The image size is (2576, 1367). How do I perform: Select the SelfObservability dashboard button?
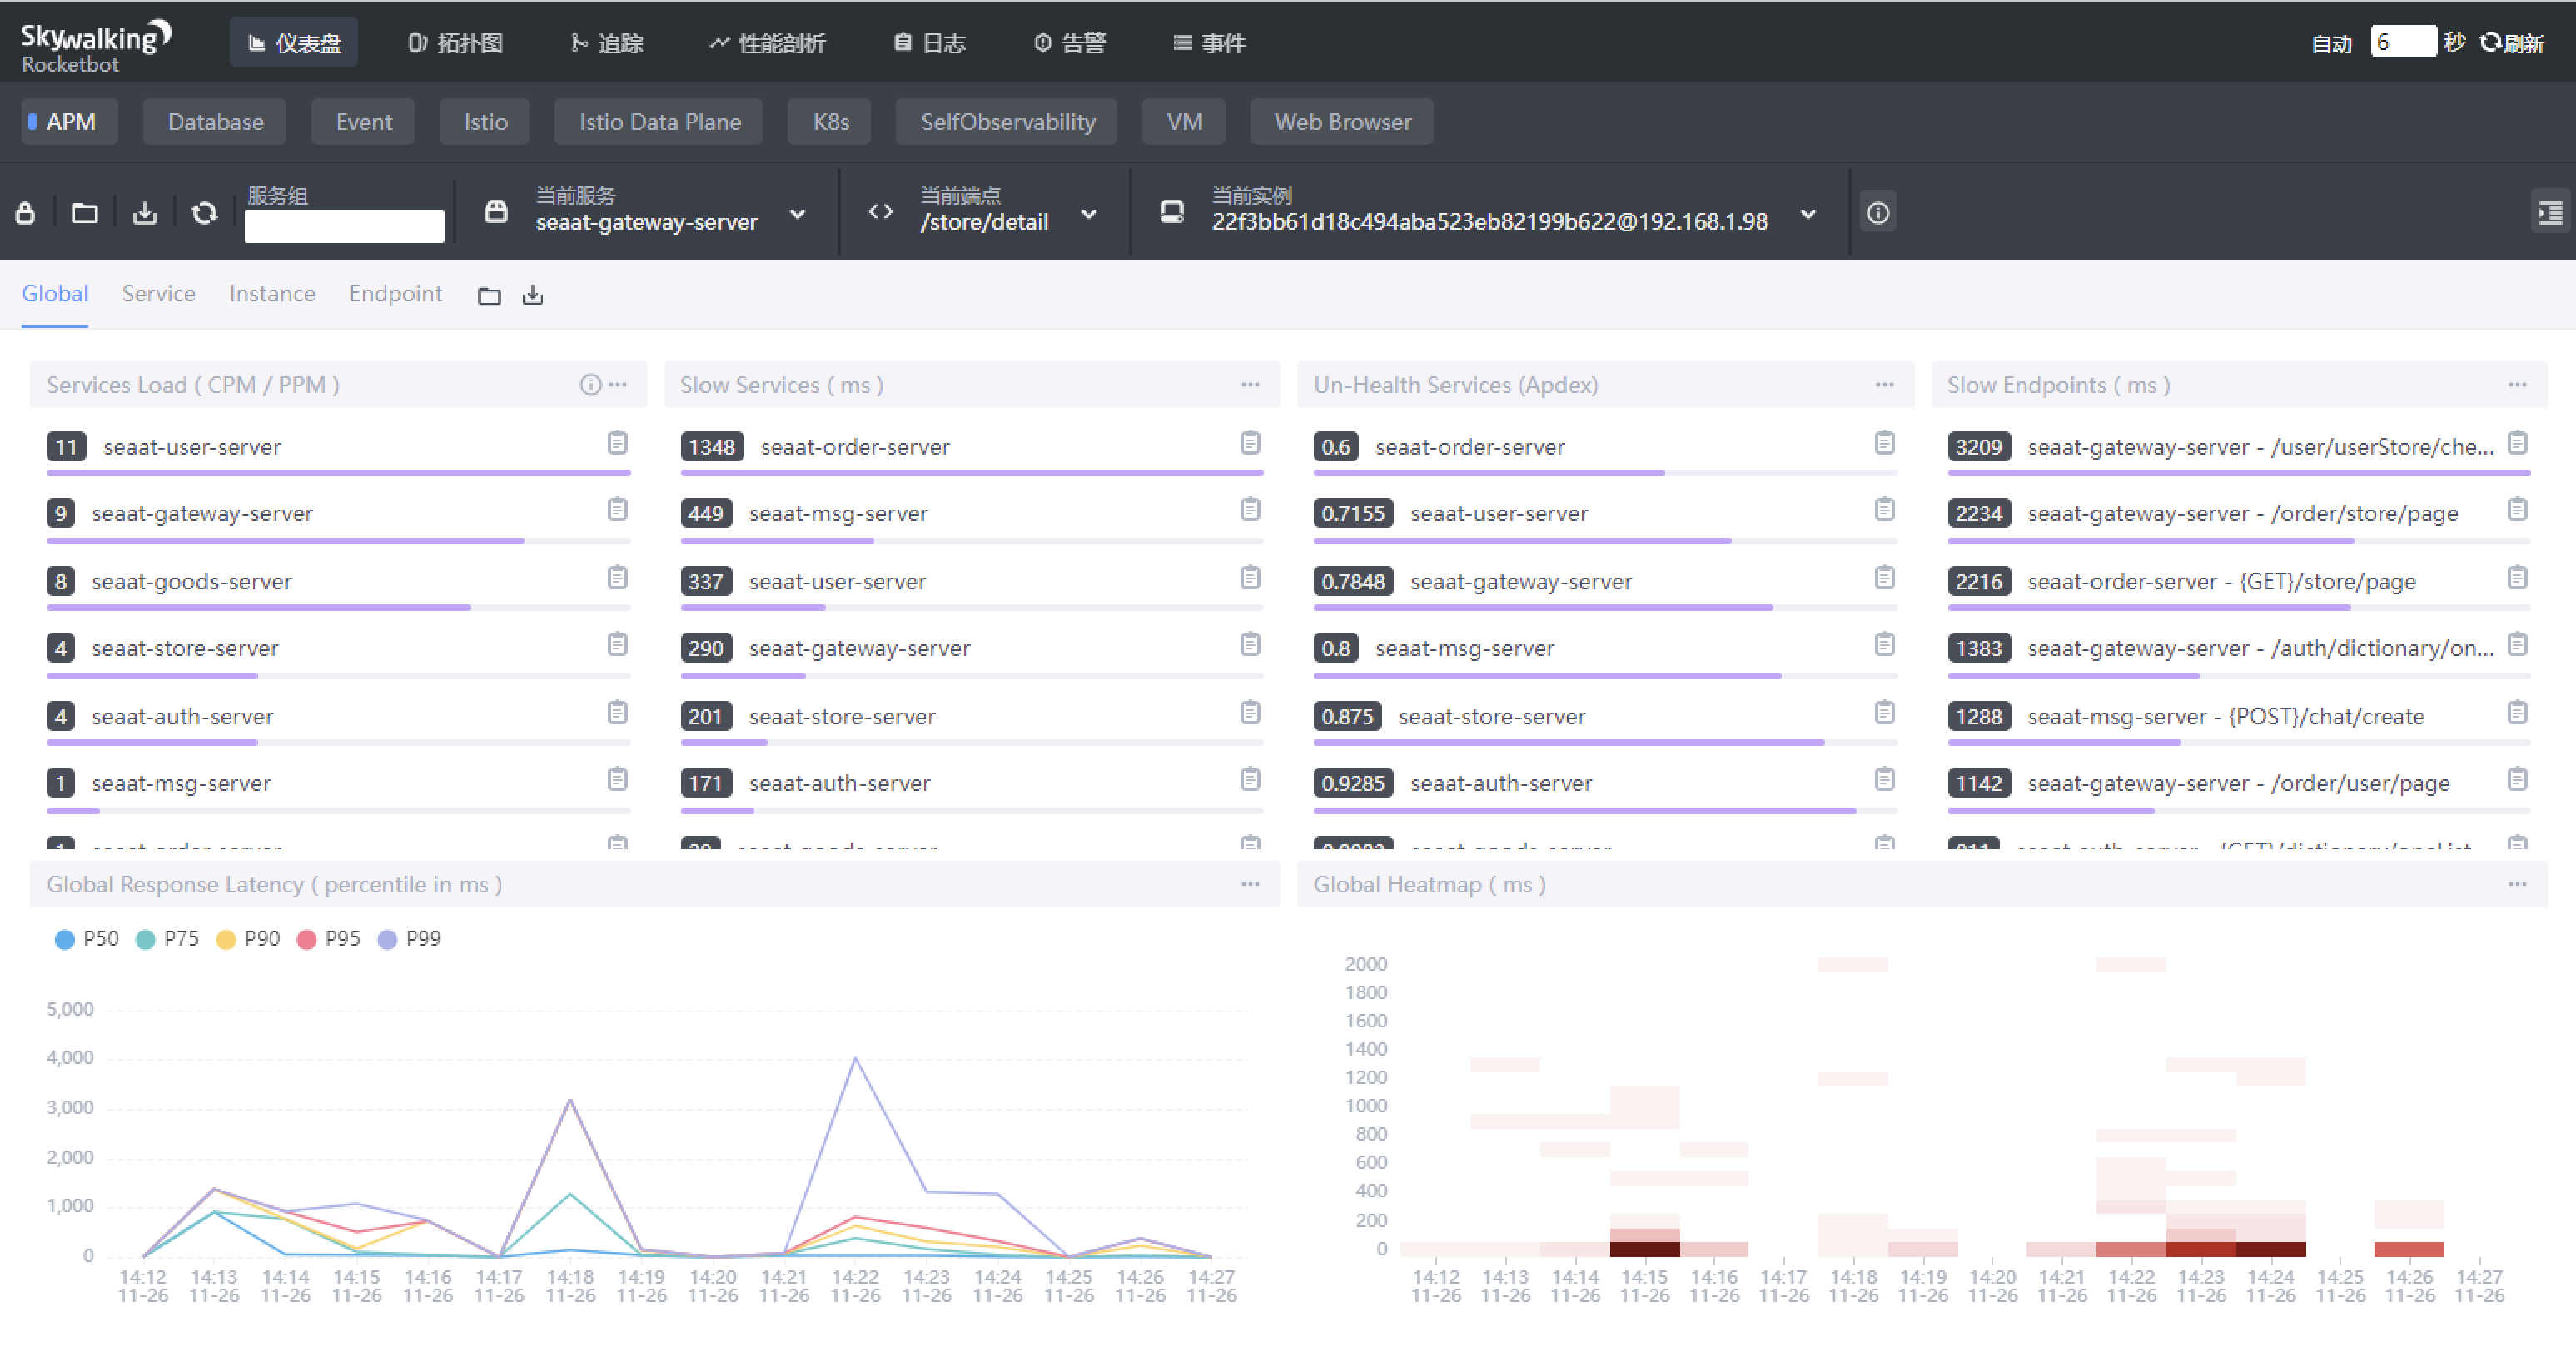(x=1007, y=122)
